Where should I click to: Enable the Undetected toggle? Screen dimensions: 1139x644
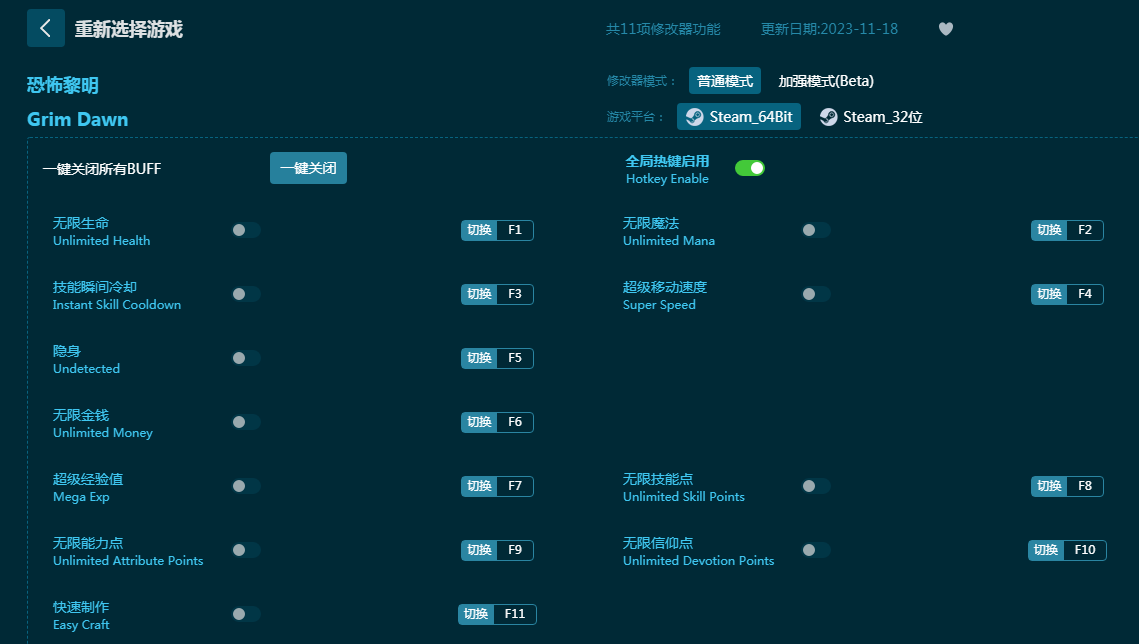pos(246,358)
